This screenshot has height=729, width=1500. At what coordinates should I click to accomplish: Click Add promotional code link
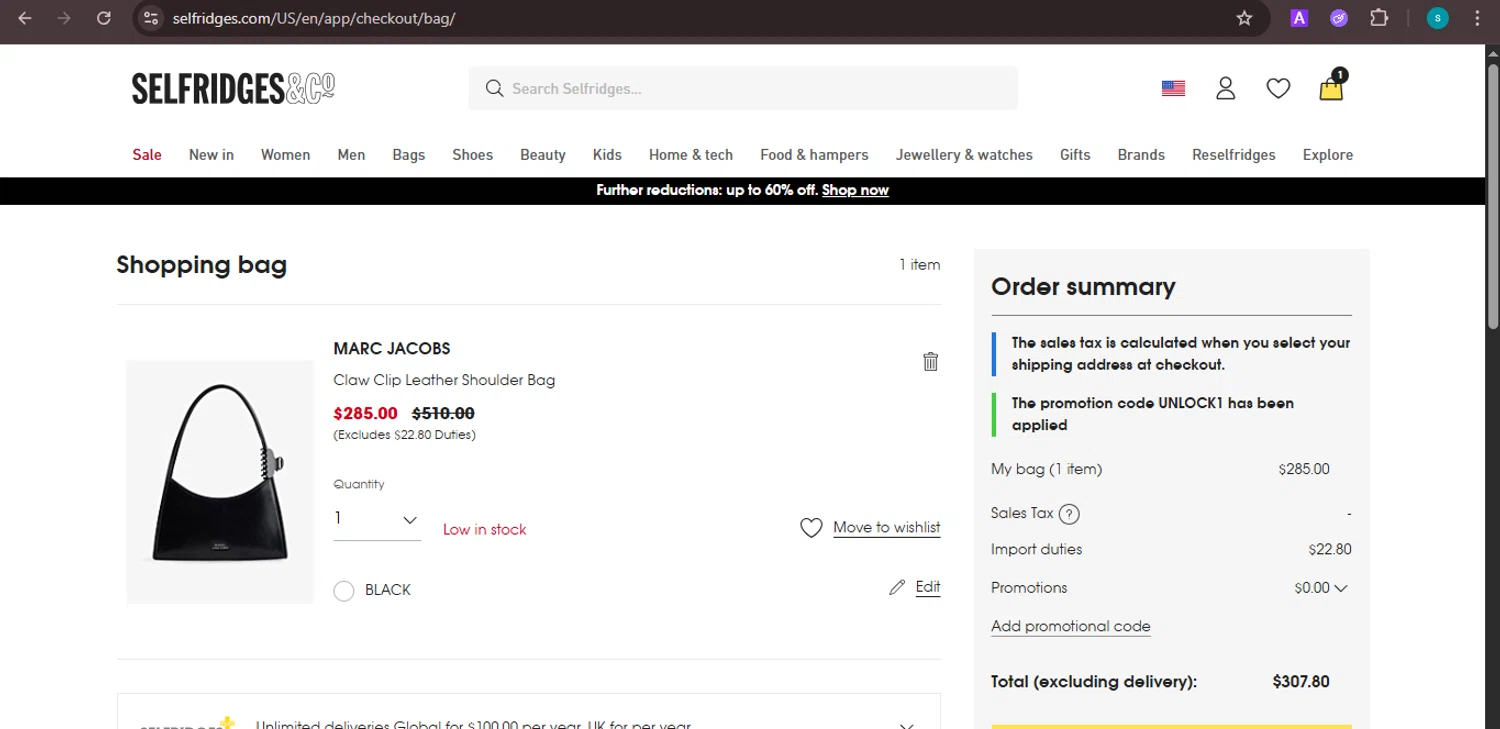pos(1071,627)
